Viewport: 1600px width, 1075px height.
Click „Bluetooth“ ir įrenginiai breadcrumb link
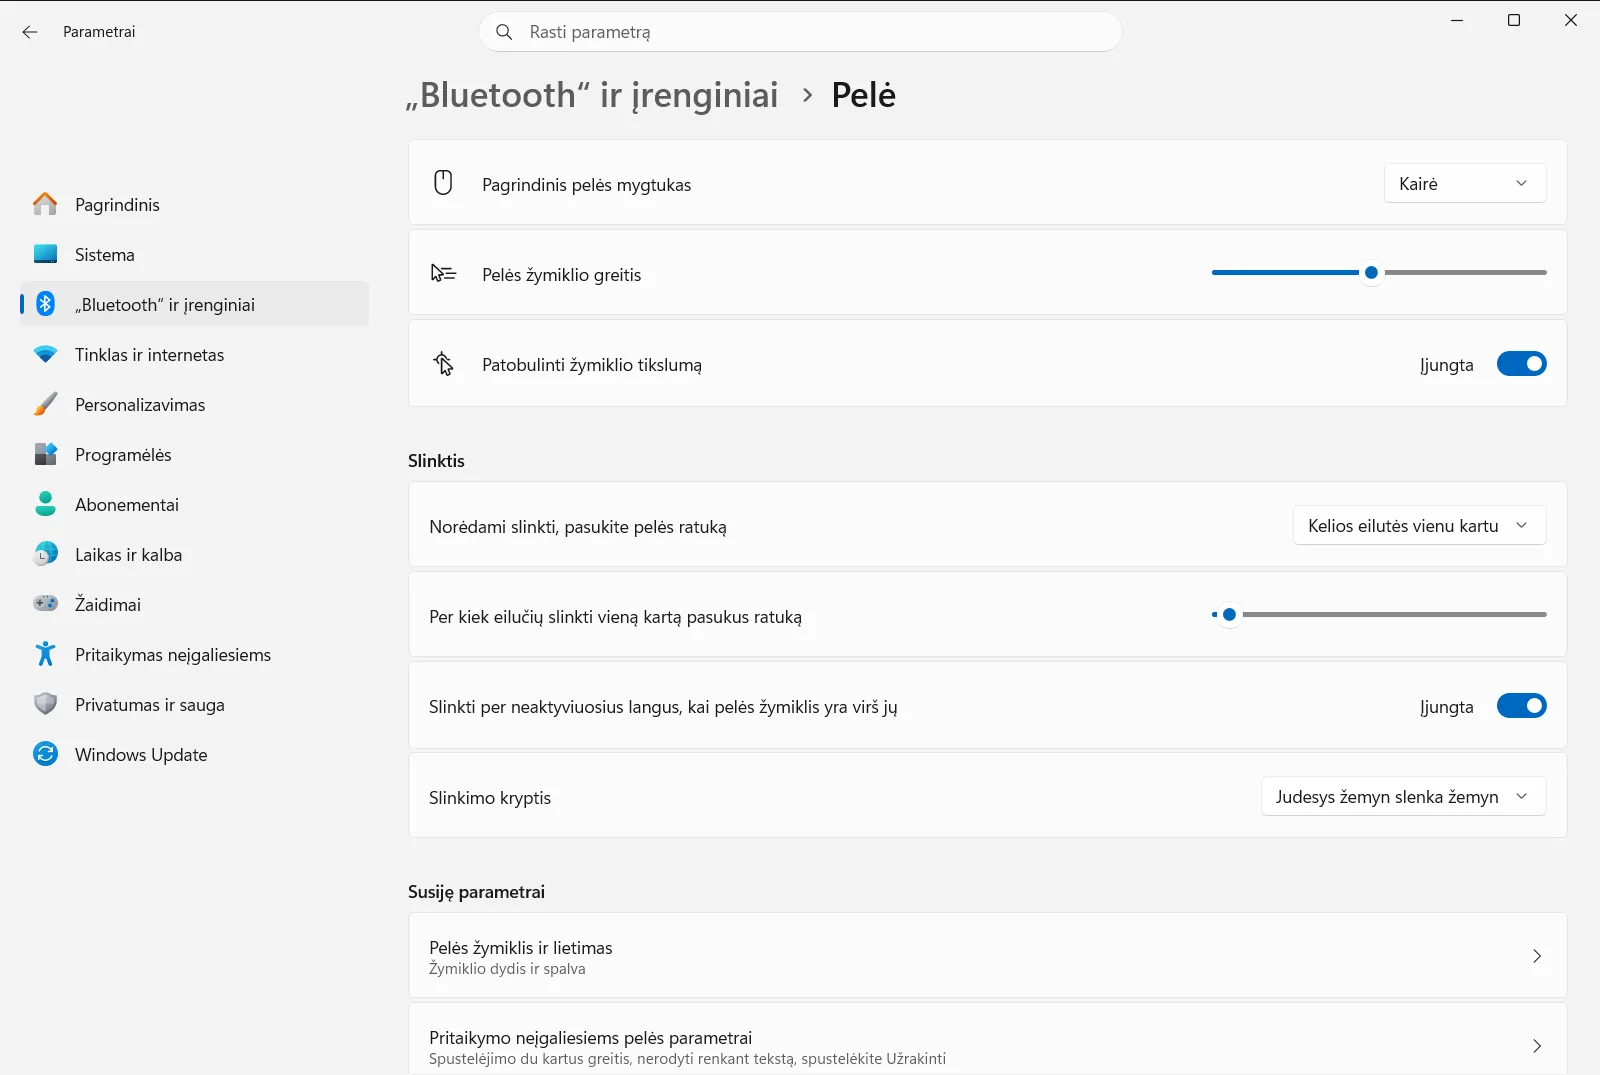[x=592, y=95]
